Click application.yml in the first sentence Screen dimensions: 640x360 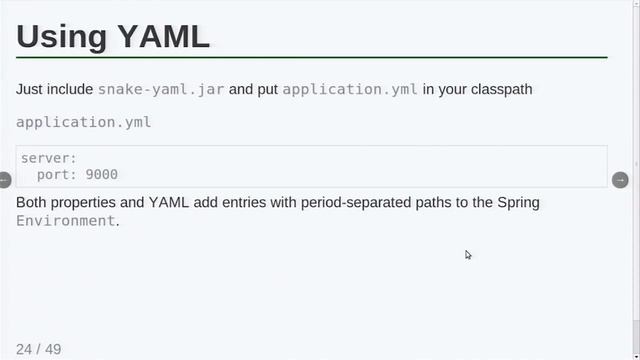[x=350, y=89]
